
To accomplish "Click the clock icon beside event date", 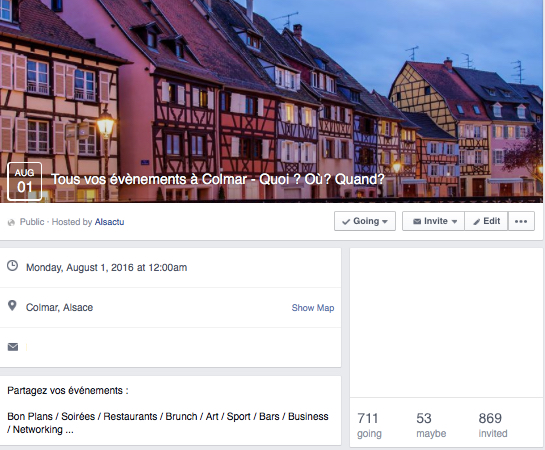I will 13,266.
